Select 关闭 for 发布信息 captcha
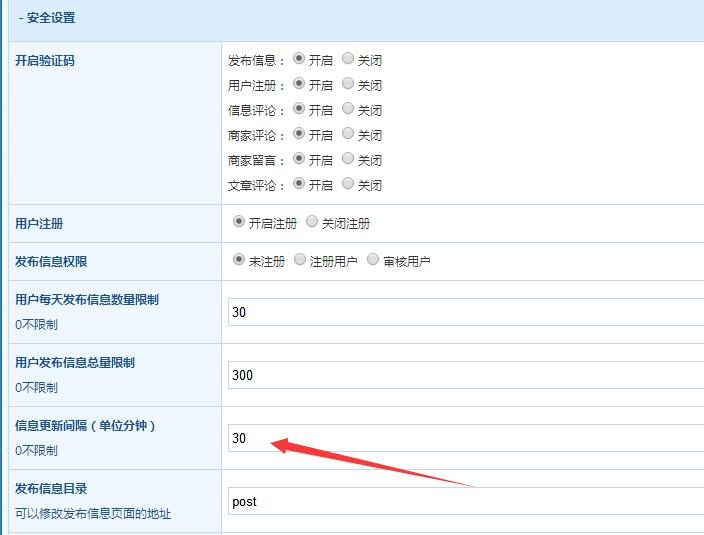Viewport: 704px width, 535px height. click(348, 59)
